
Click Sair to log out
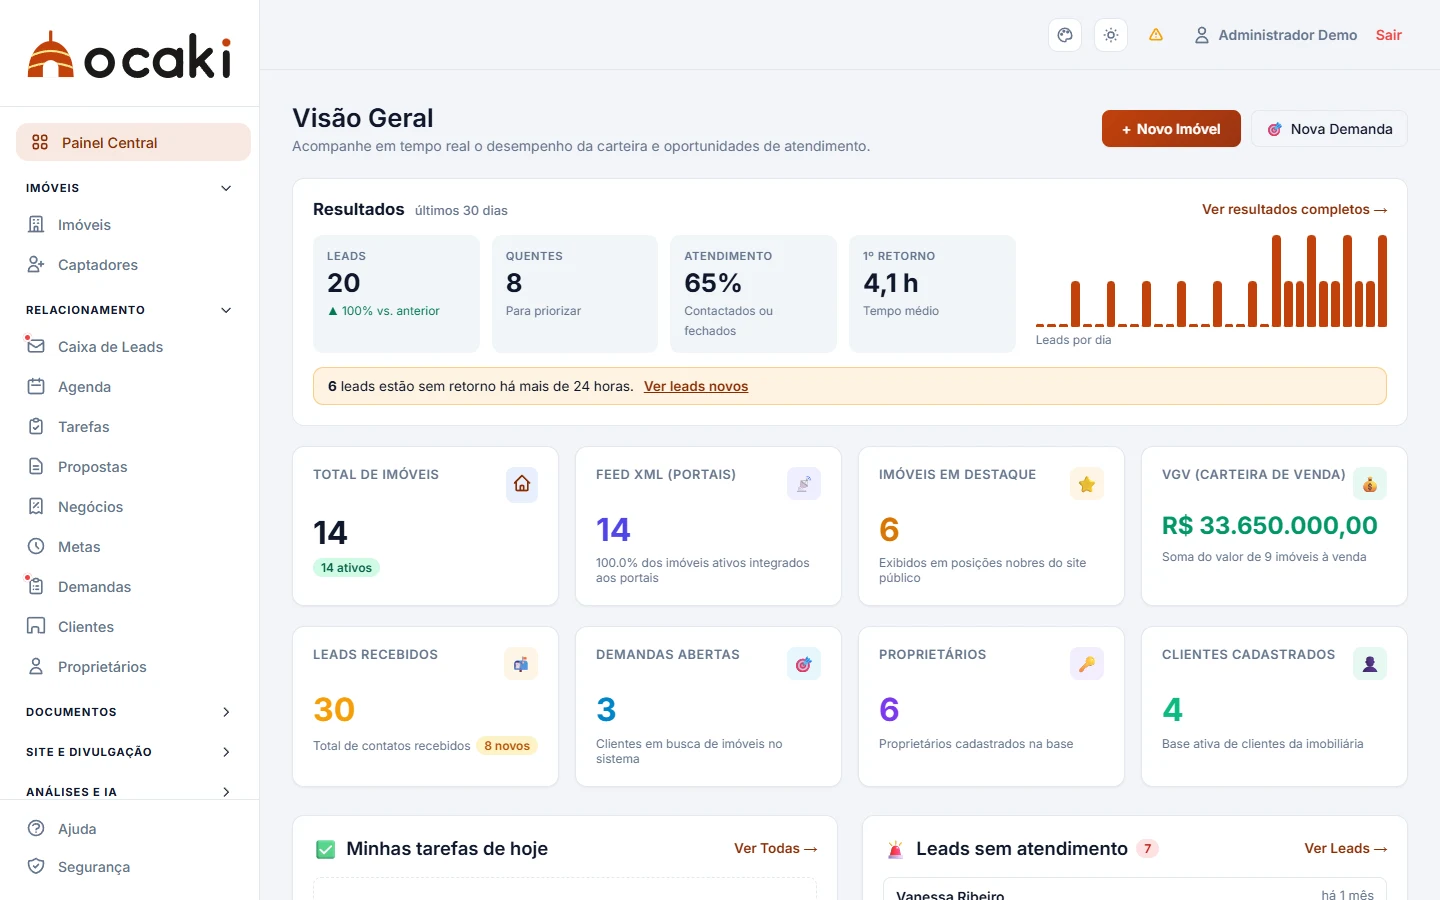1389,35
